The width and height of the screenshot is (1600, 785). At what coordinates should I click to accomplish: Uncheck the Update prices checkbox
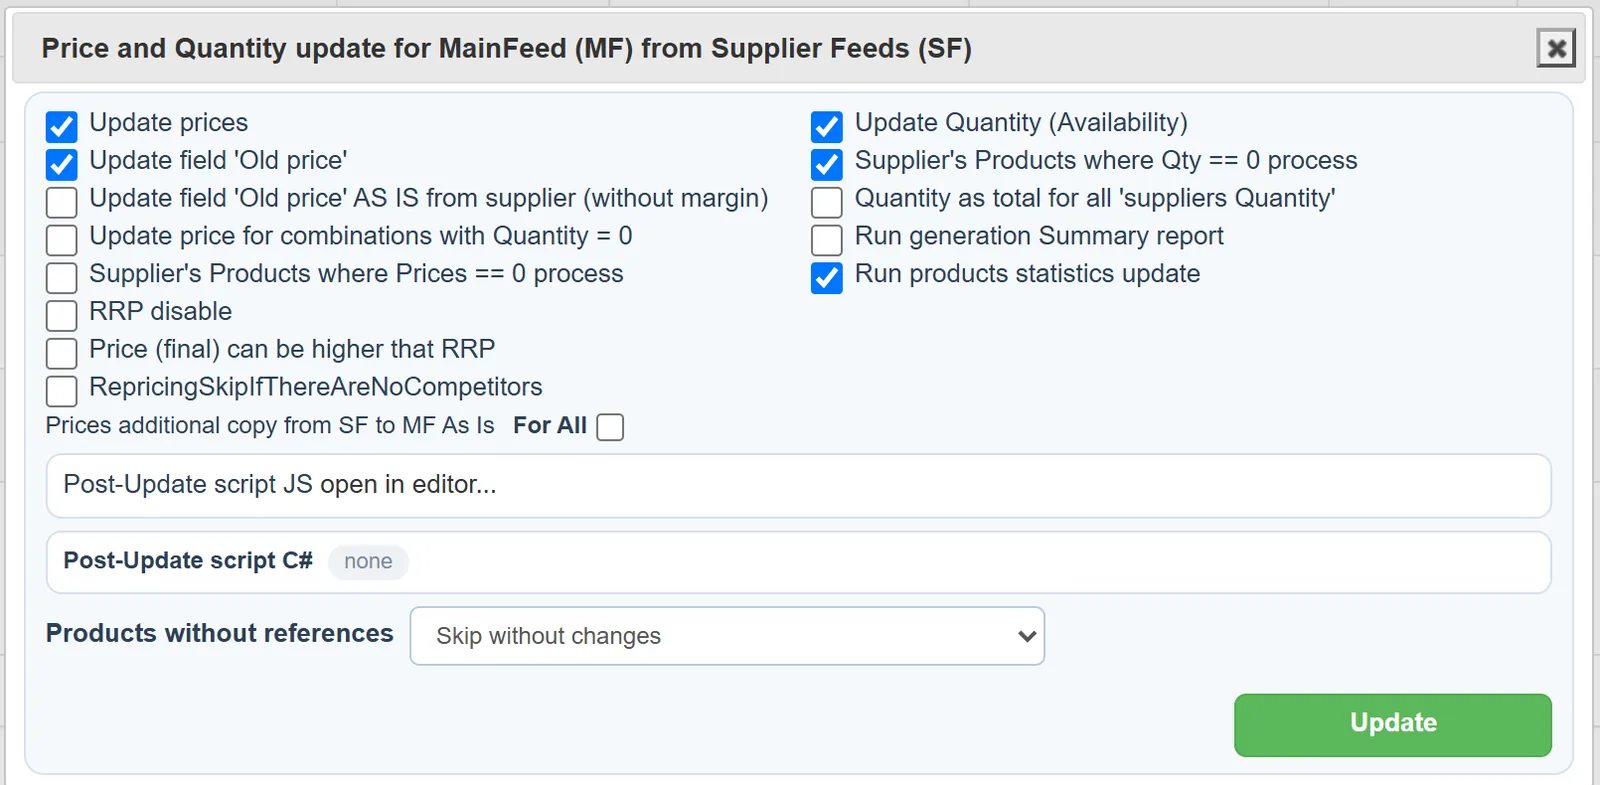pos(62,127)
